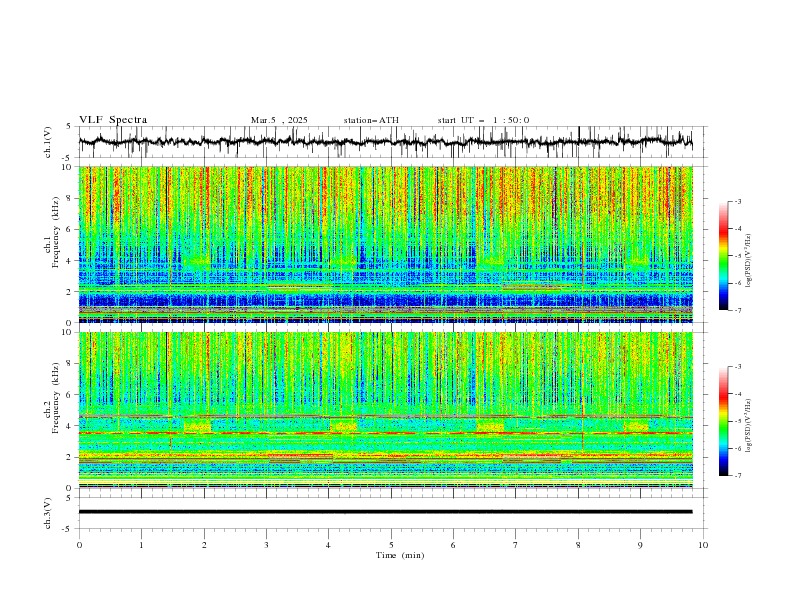Image resolution: width=792 pixels, height=612 pixels.
Task: Click the ch.3 flat black signal trace
Action: click(x=385, y=512)
